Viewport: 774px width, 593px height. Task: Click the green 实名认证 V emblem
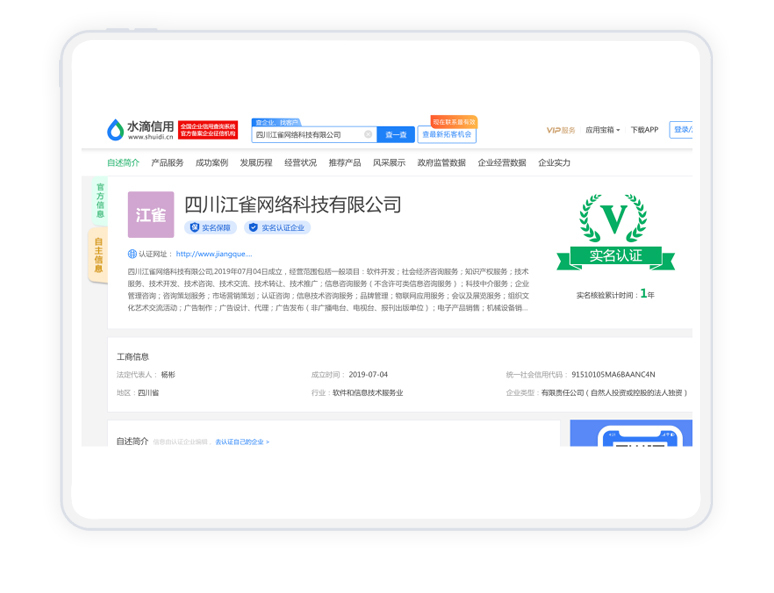pos(615,233)
